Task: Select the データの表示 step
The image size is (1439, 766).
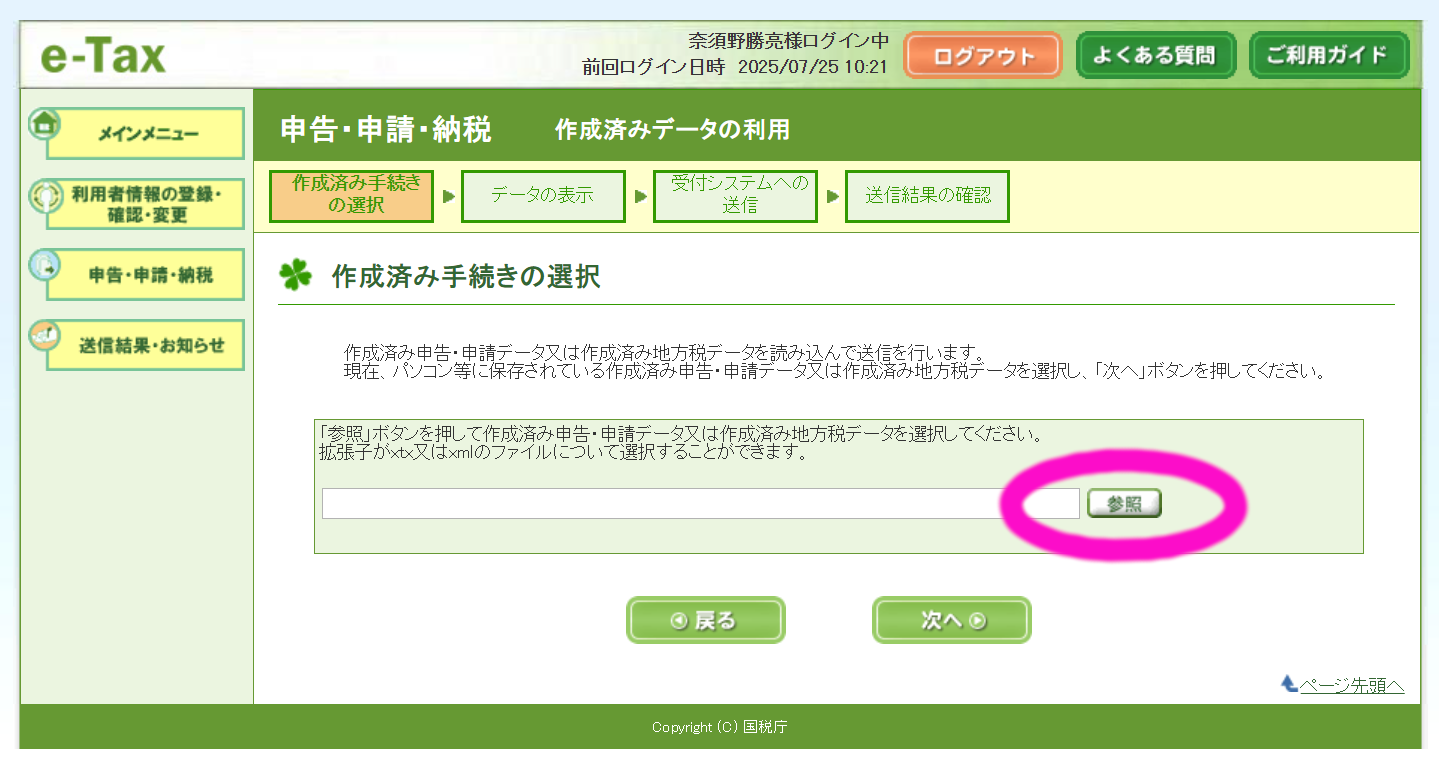Action: tap(543, 196)
